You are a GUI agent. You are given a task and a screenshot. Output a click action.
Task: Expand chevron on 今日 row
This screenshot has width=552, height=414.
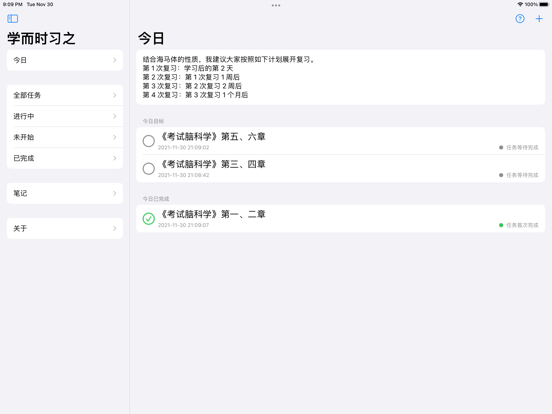tap(115, 60)
